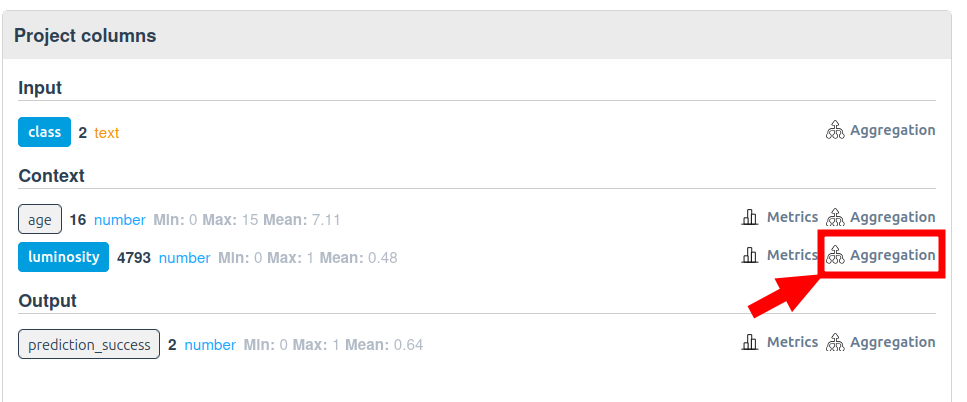Open the Metrics text link for luminosity
Screen dimensions: 967x402
point(792,255)
